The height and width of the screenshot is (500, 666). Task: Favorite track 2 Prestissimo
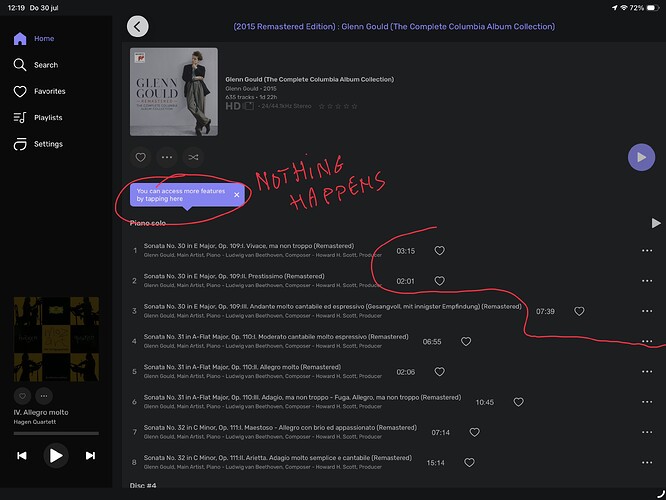click(x=440, y=281)
